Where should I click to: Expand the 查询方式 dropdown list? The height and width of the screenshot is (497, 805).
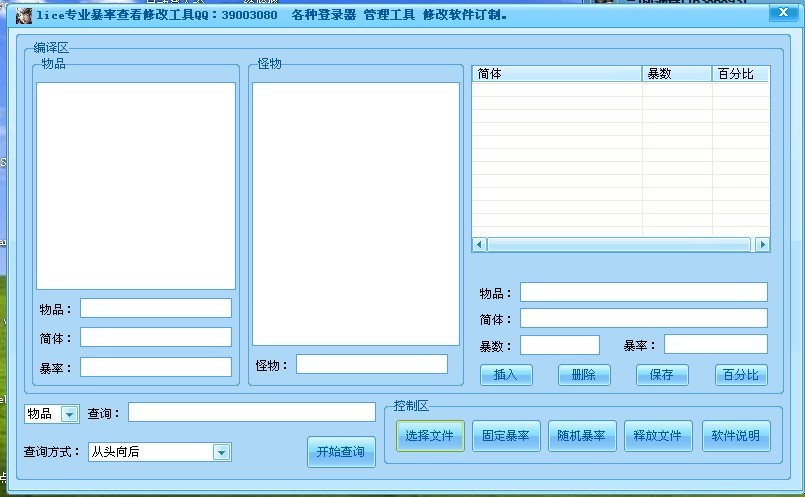(x=221, y=452)
